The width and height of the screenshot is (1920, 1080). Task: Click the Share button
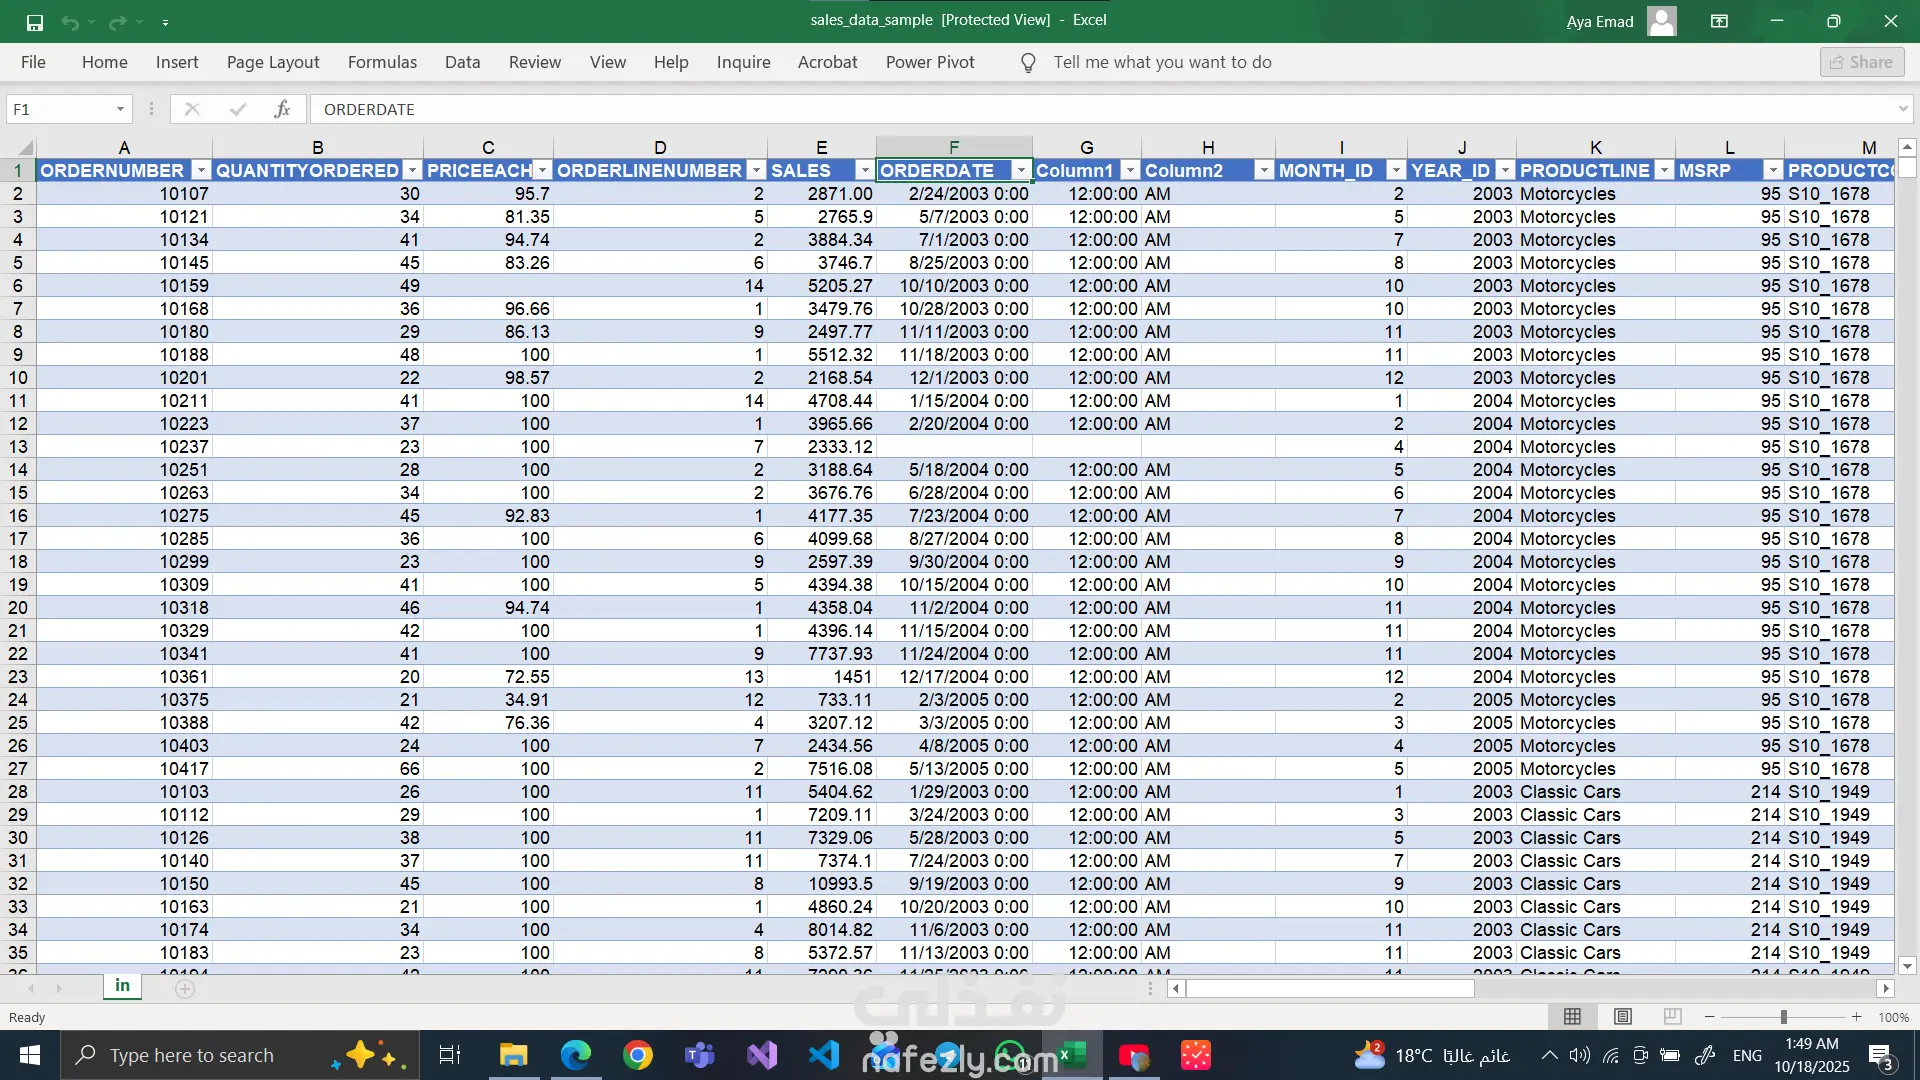pos(1861,62)
